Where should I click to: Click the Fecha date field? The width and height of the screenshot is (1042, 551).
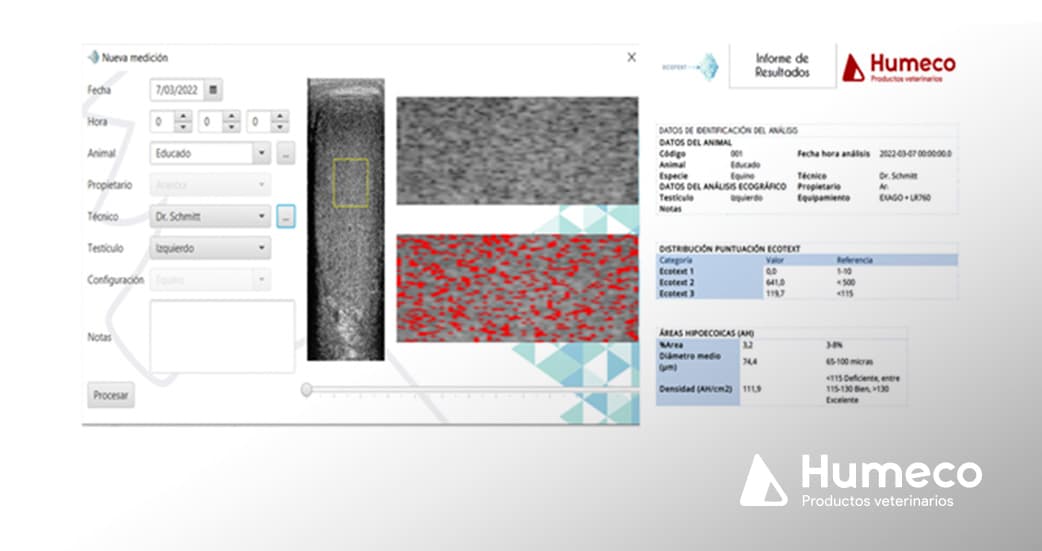[x=176, y=90]
